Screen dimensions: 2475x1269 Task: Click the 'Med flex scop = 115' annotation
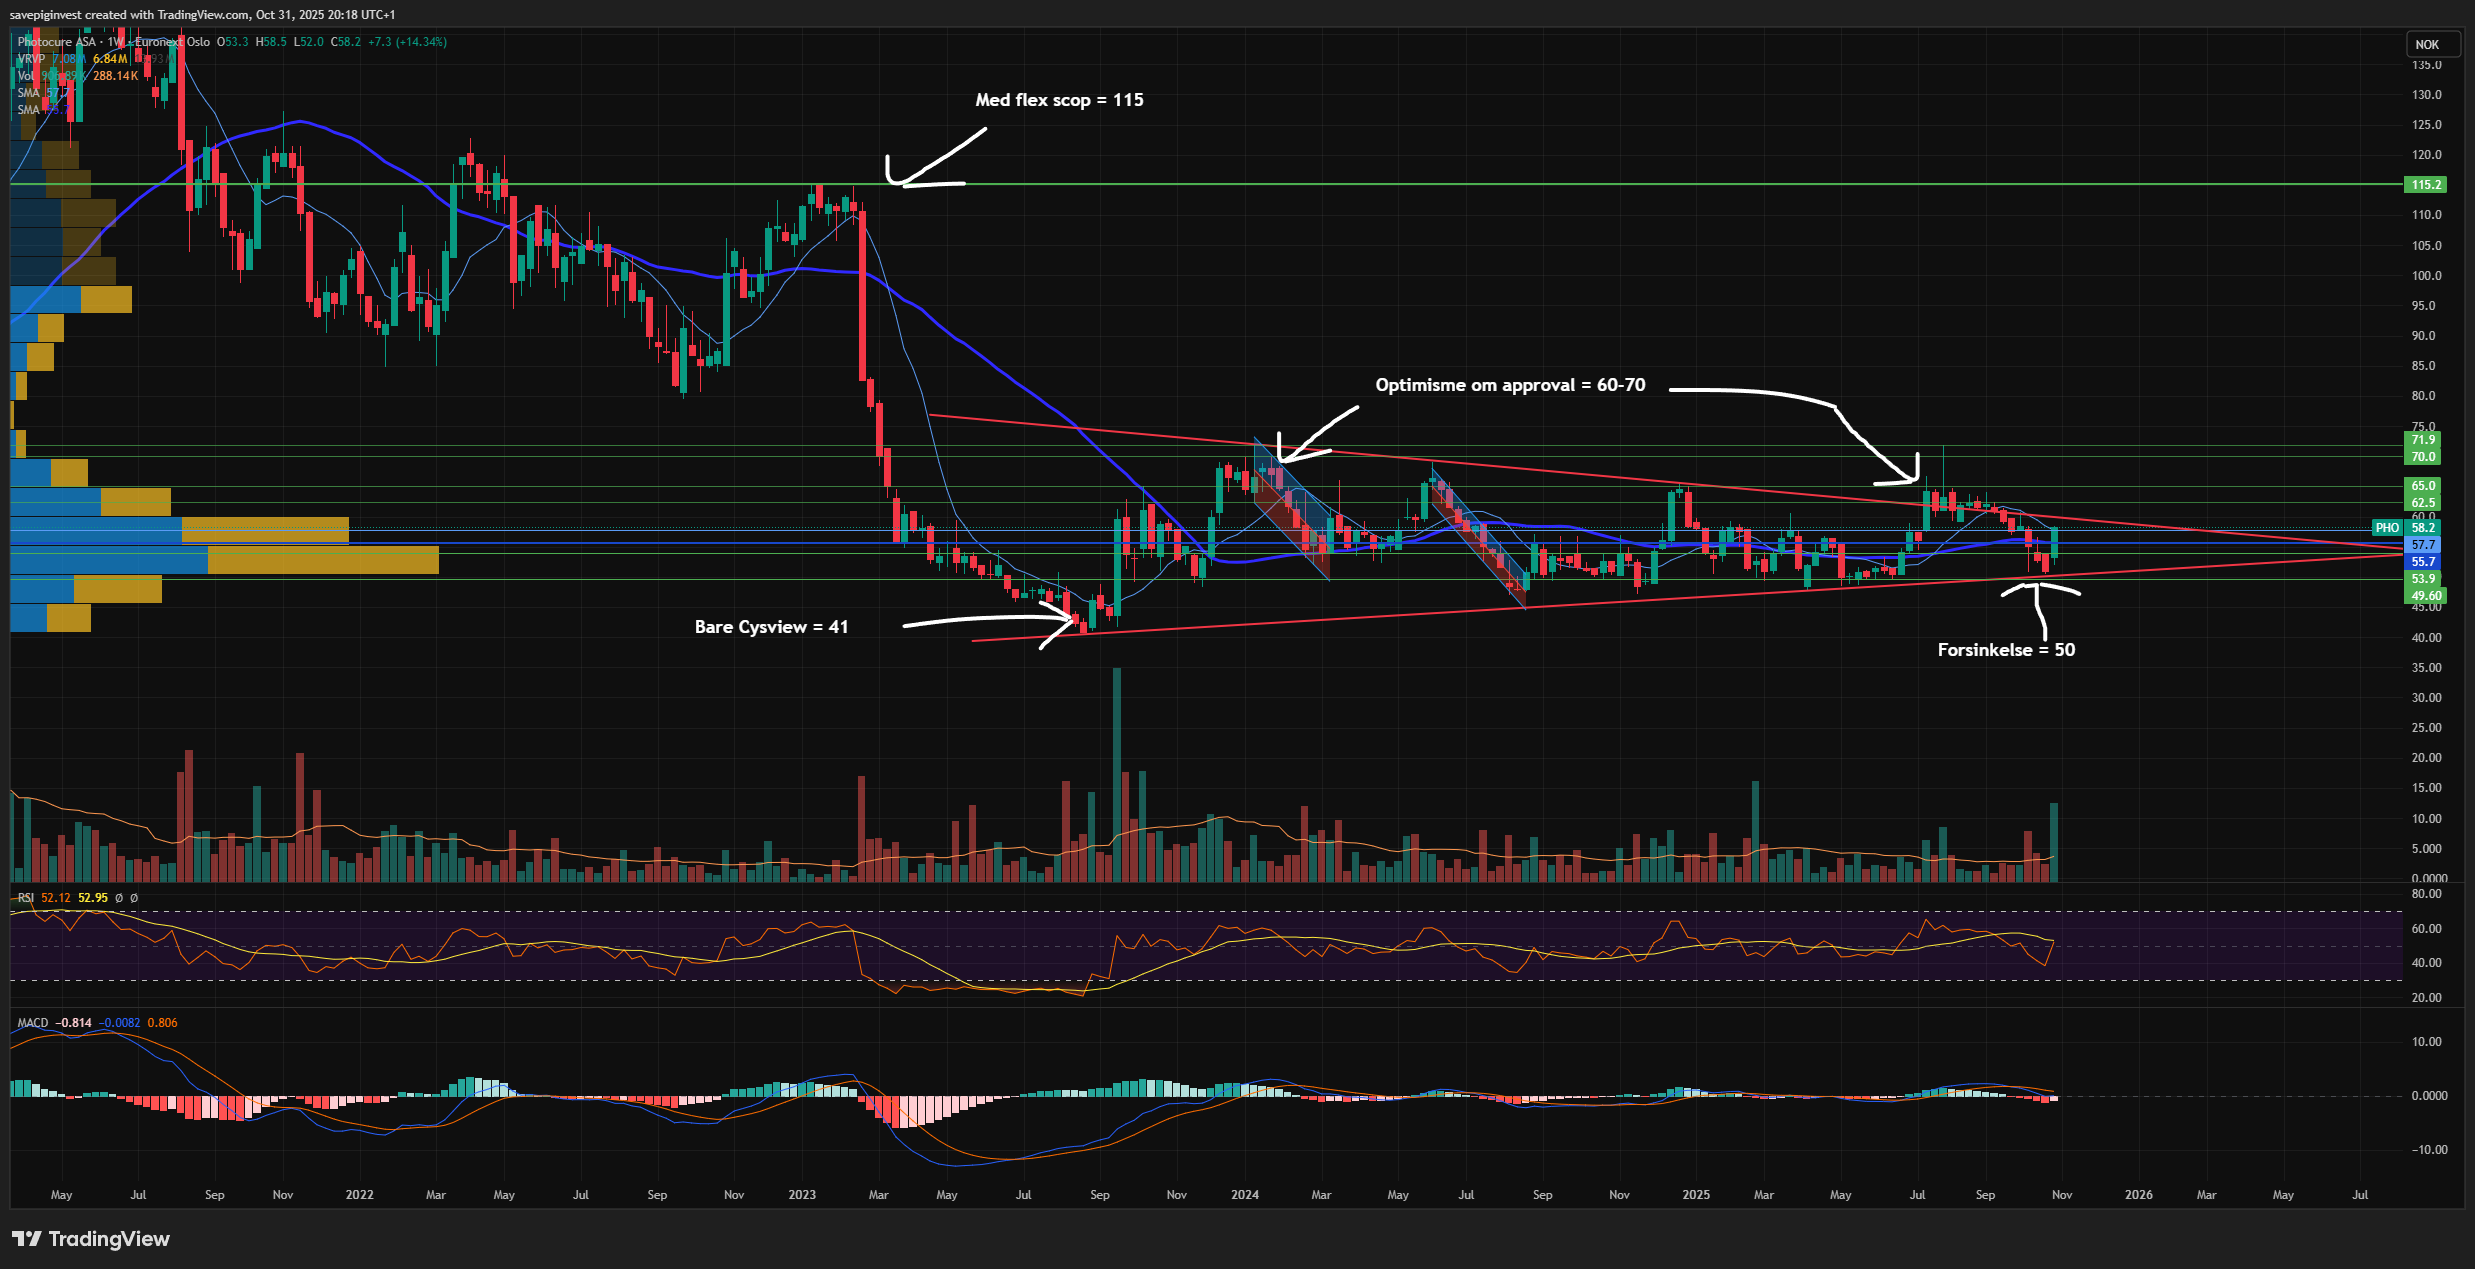pos(1059,100)
